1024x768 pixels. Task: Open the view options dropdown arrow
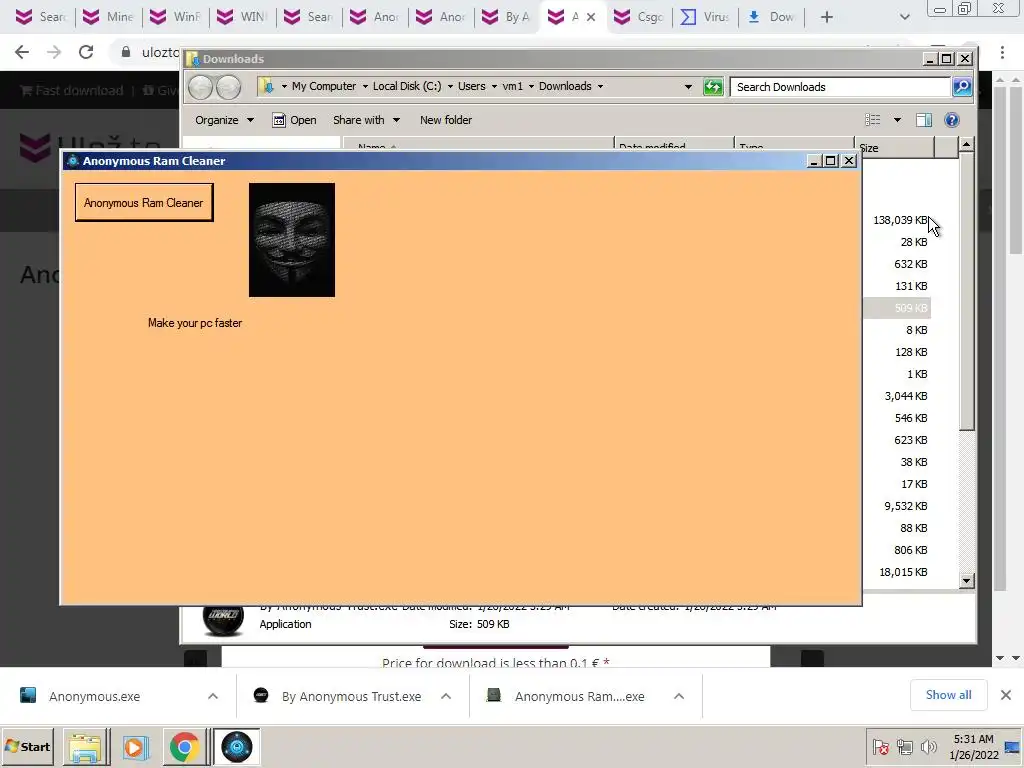tap(897, 120)
